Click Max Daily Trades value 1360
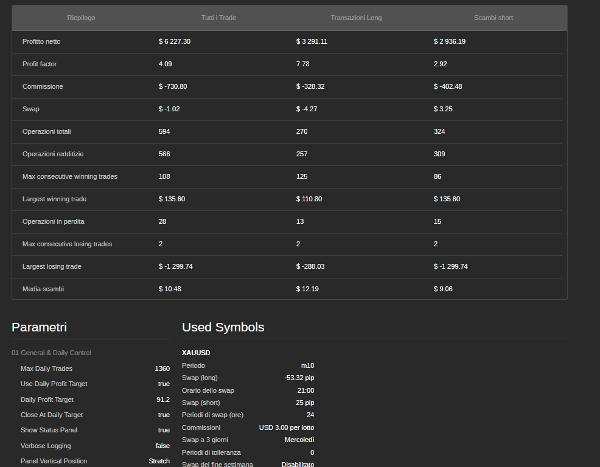600x467 pixels. (x=162, y=369)
